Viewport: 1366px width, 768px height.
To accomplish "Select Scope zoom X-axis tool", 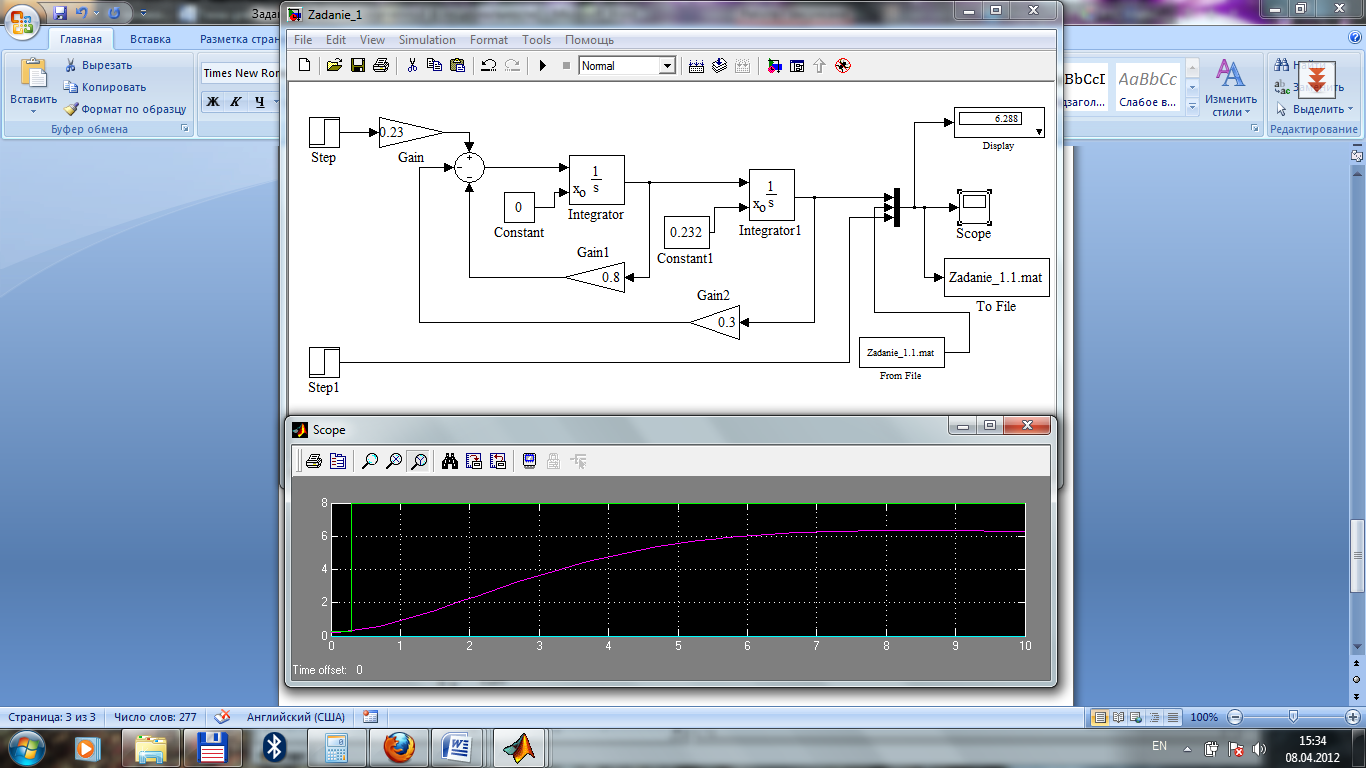I will (x=394, y=461).
